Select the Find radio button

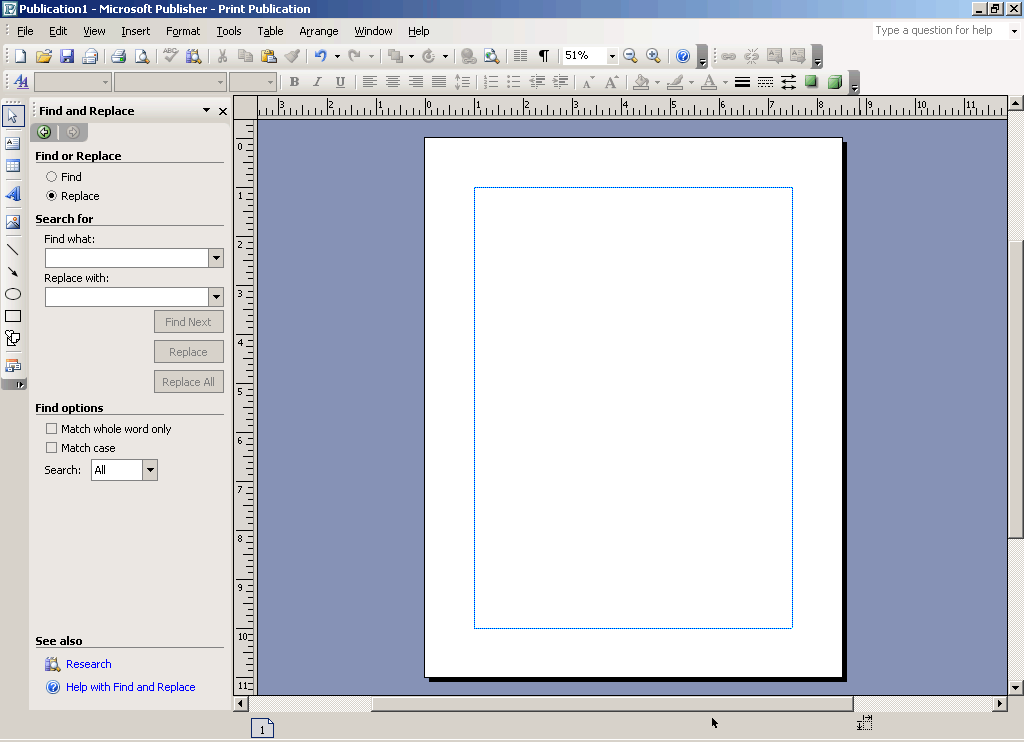pos(51,177)
